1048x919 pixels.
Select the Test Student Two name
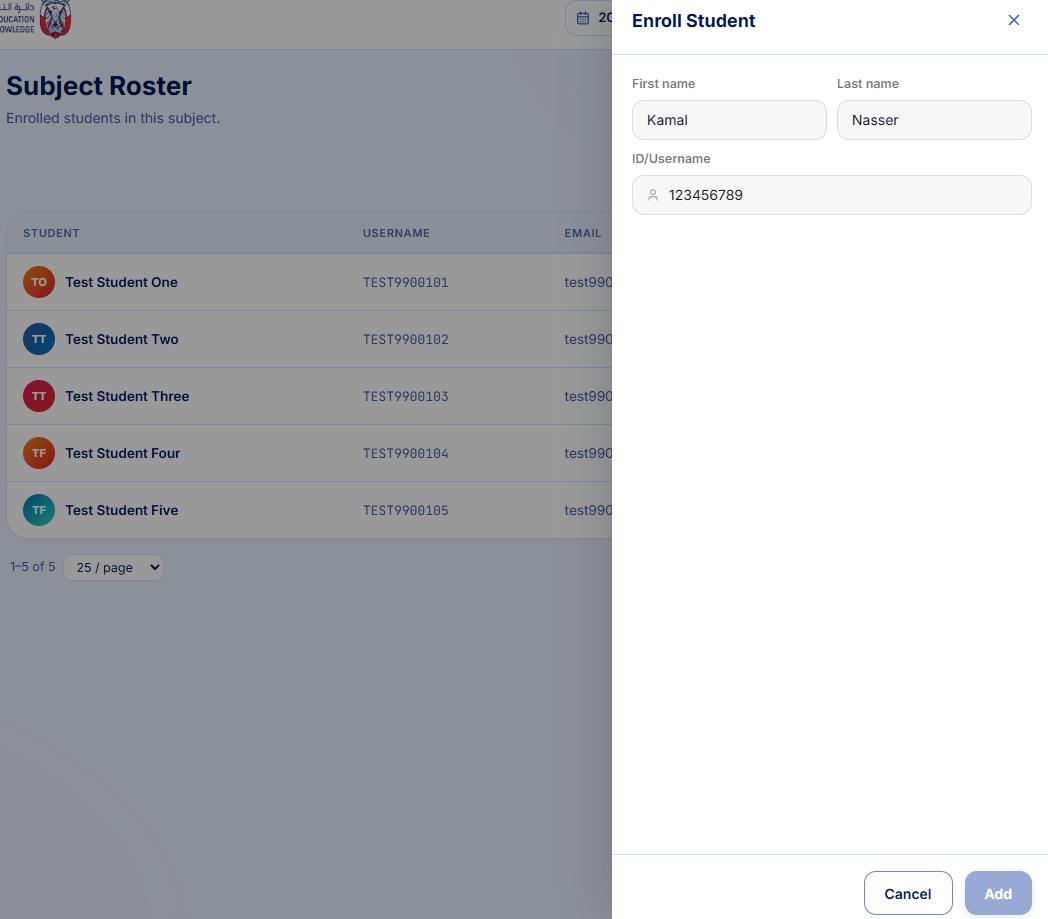click(x=122, y=339)
